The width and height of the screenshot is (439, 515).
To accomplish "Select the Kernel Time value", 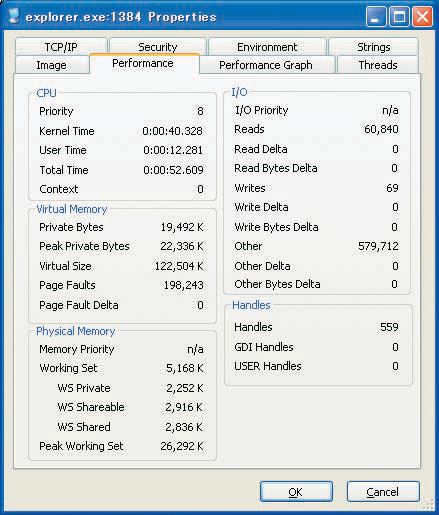I will tap(172, 131).
